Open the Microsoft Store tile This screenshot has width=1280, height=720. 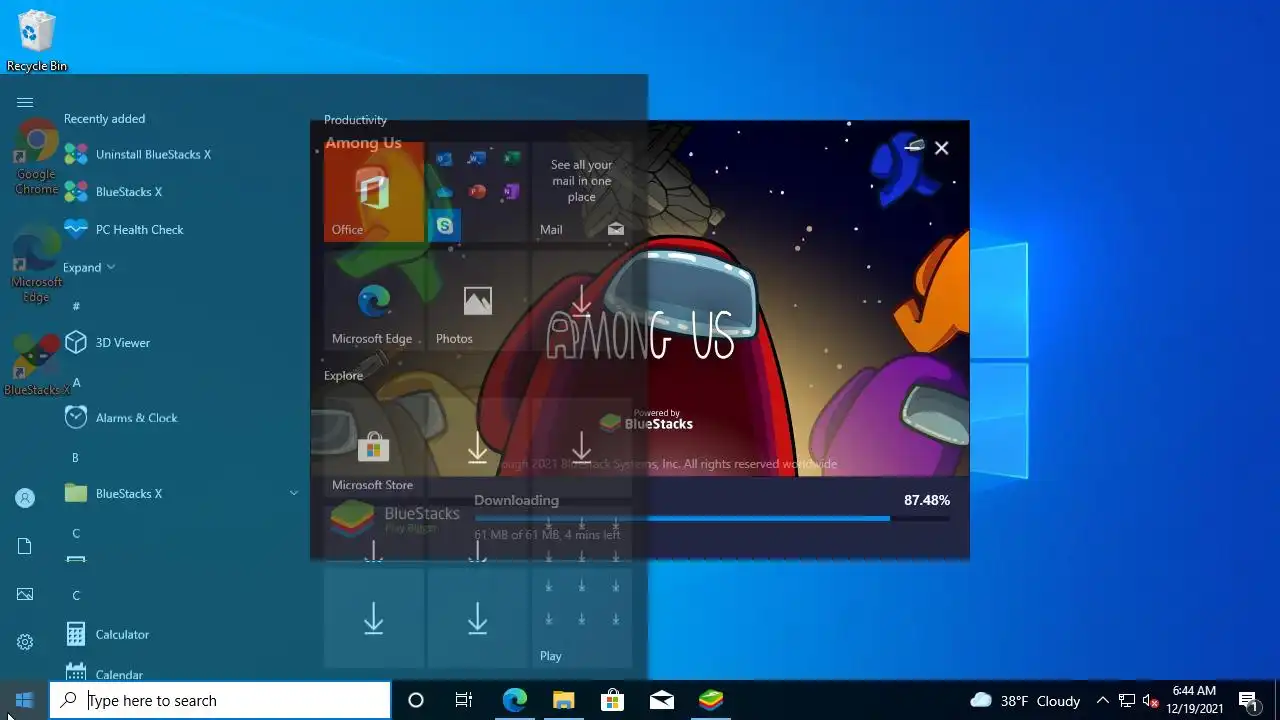[x=374, y=447]
